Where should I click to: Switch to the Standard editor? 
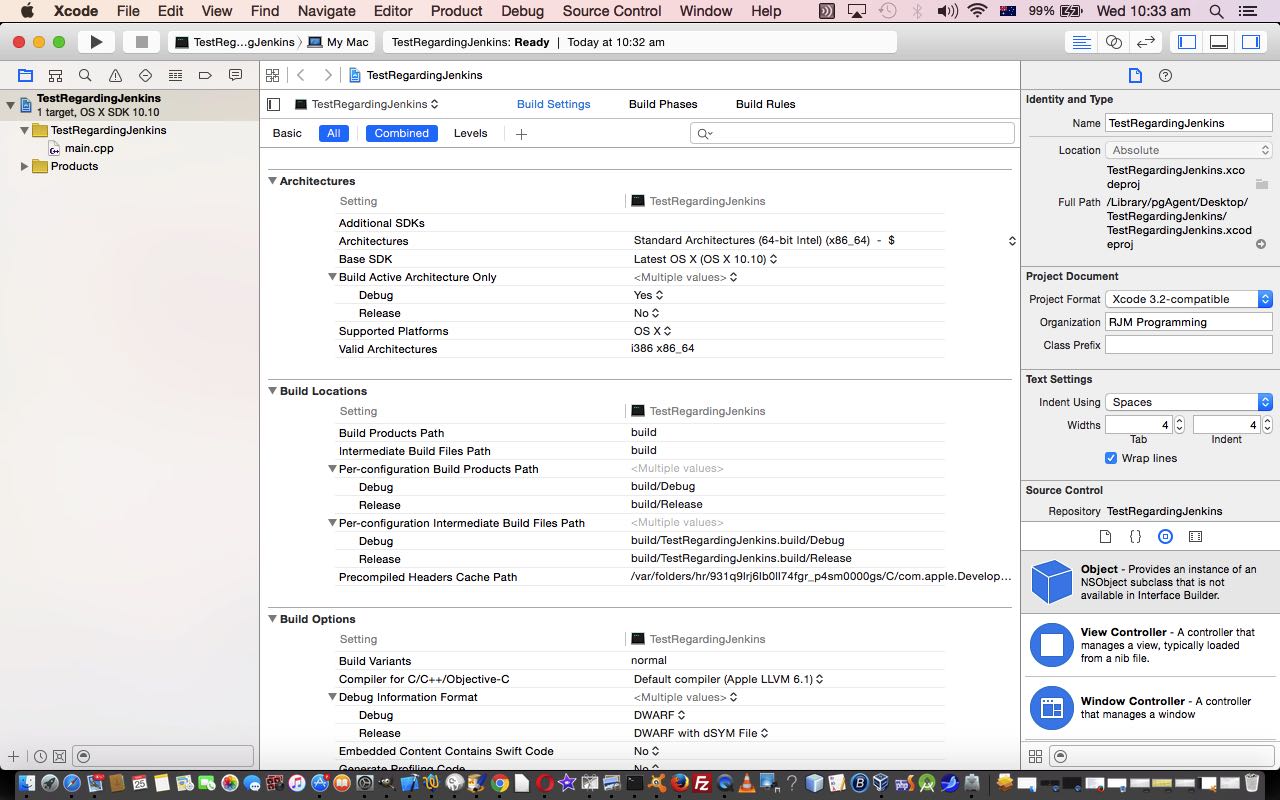(x=1081, y=42)
